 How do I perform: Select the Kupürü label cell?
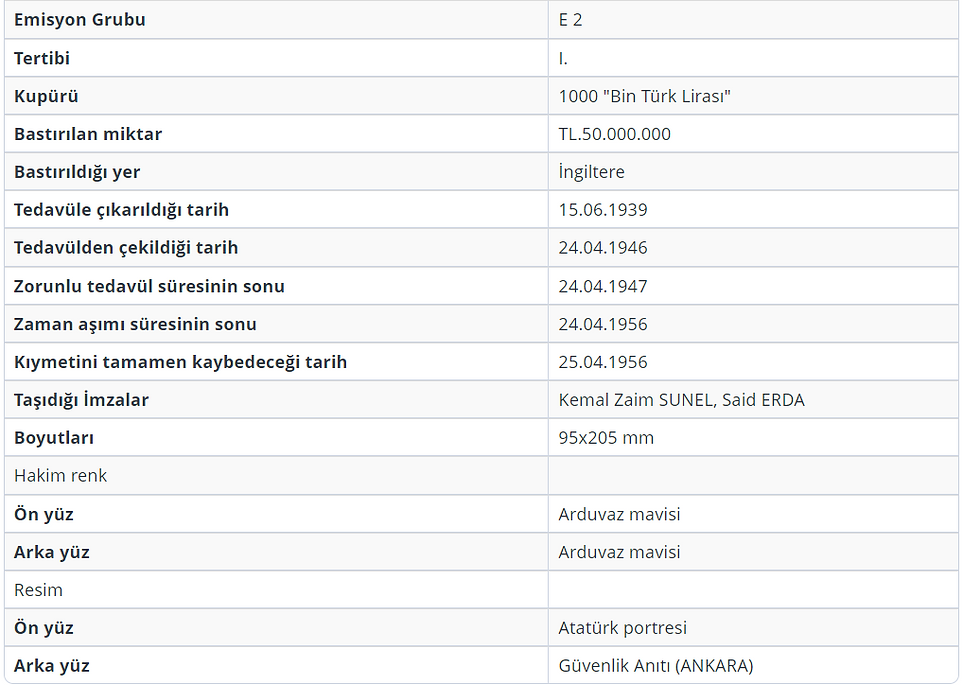[x=44, y=95]
